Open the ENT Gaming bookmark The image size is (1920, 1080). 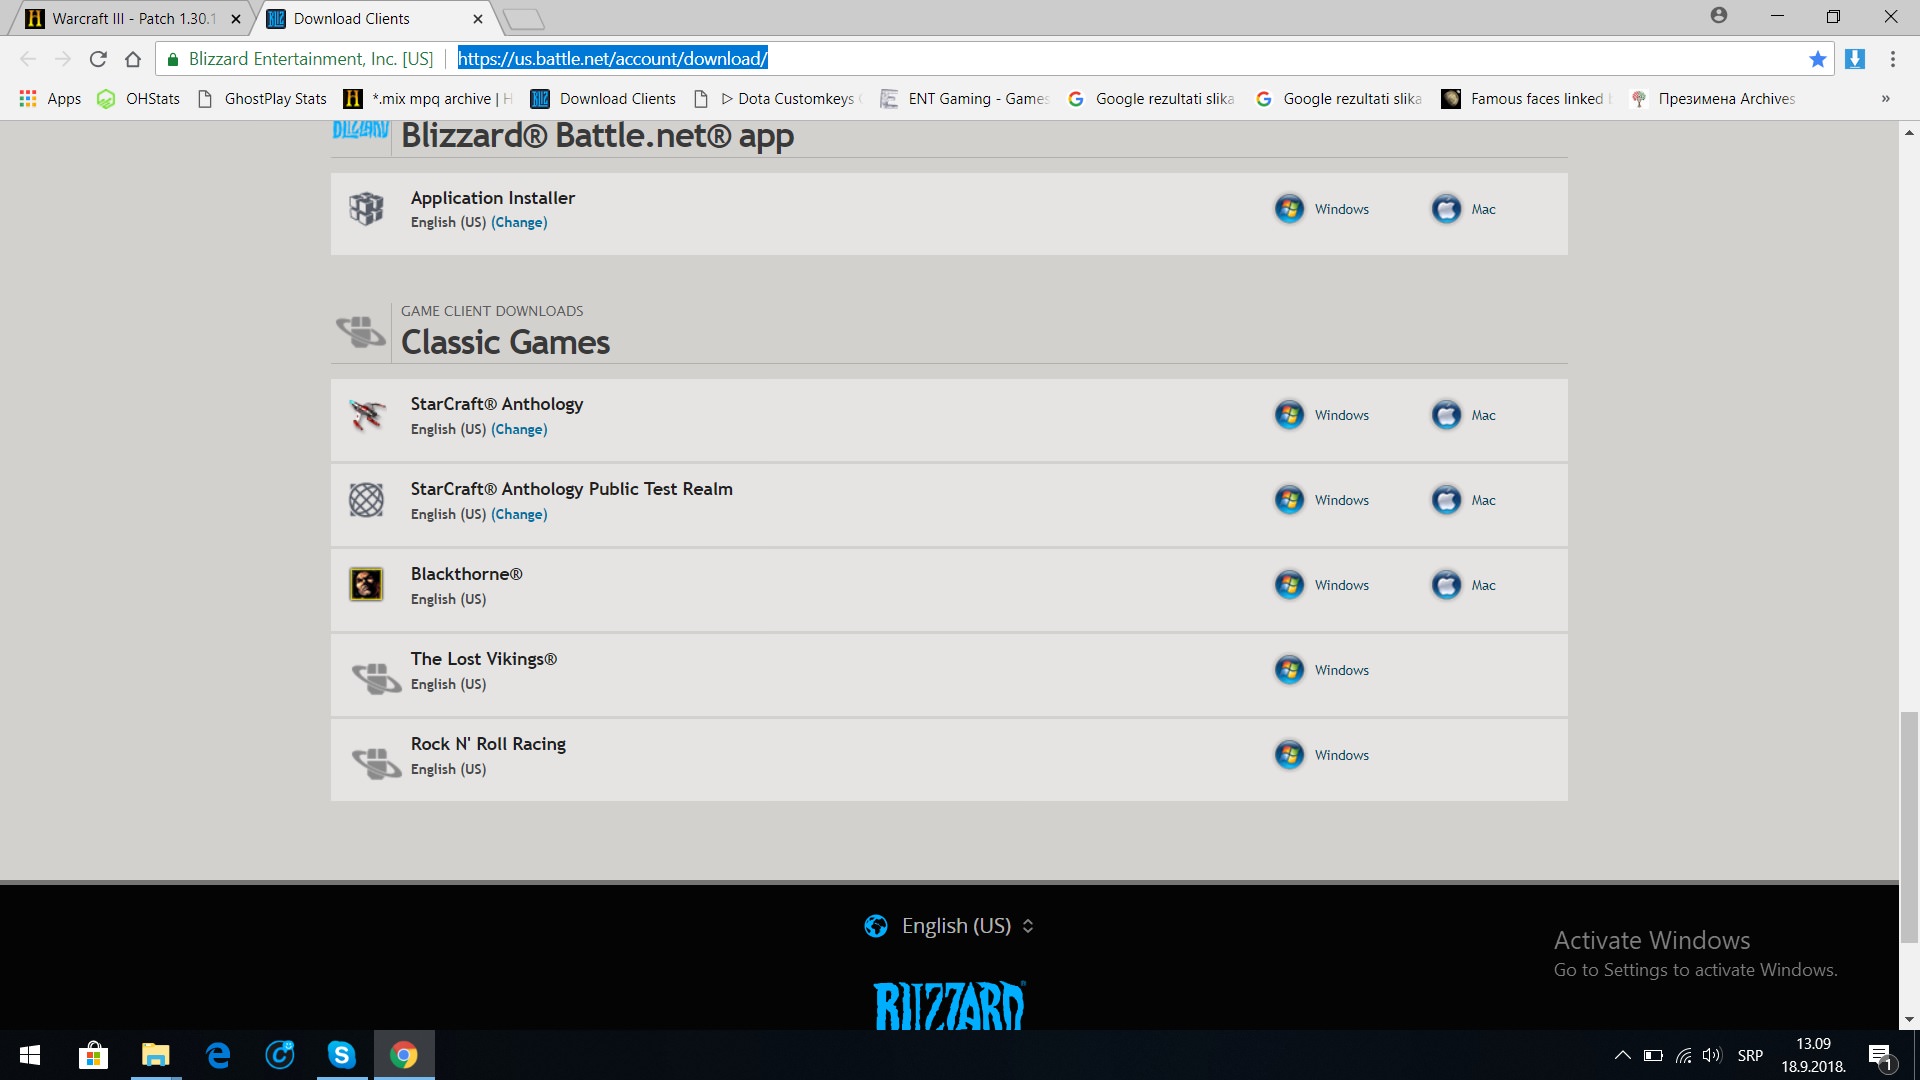(964, 98)
